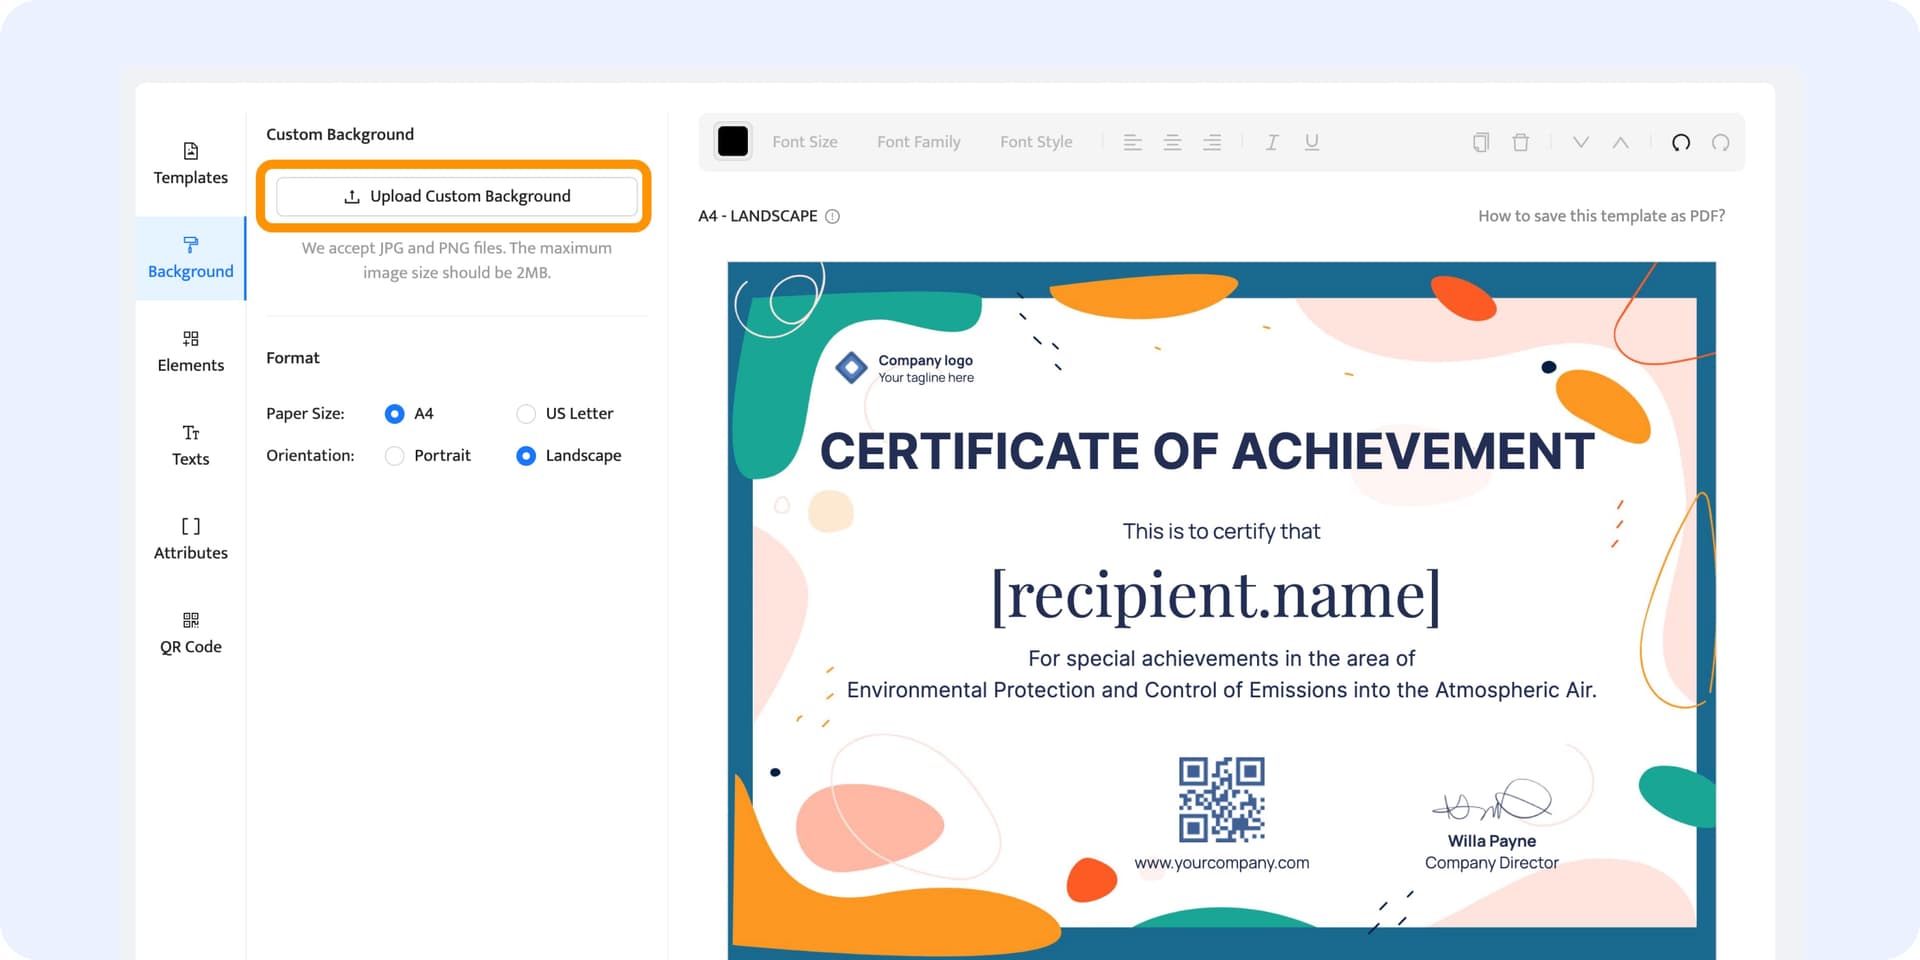Select A4 paper size radio
This screenshot has height=960, width=1920.
[395, 414]
